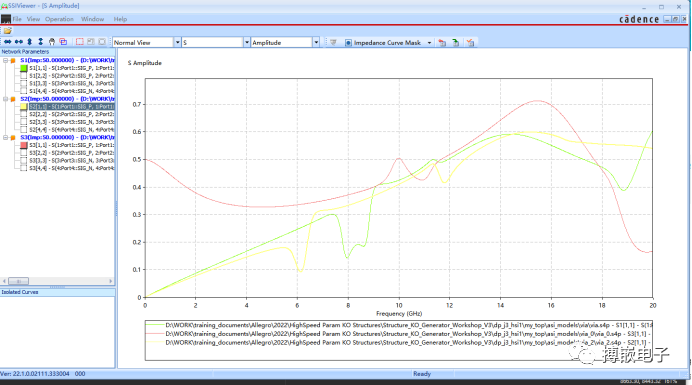Click the open file folder icon
The height and width of the screenshot is (385, 692).
(x=8, y=31)
